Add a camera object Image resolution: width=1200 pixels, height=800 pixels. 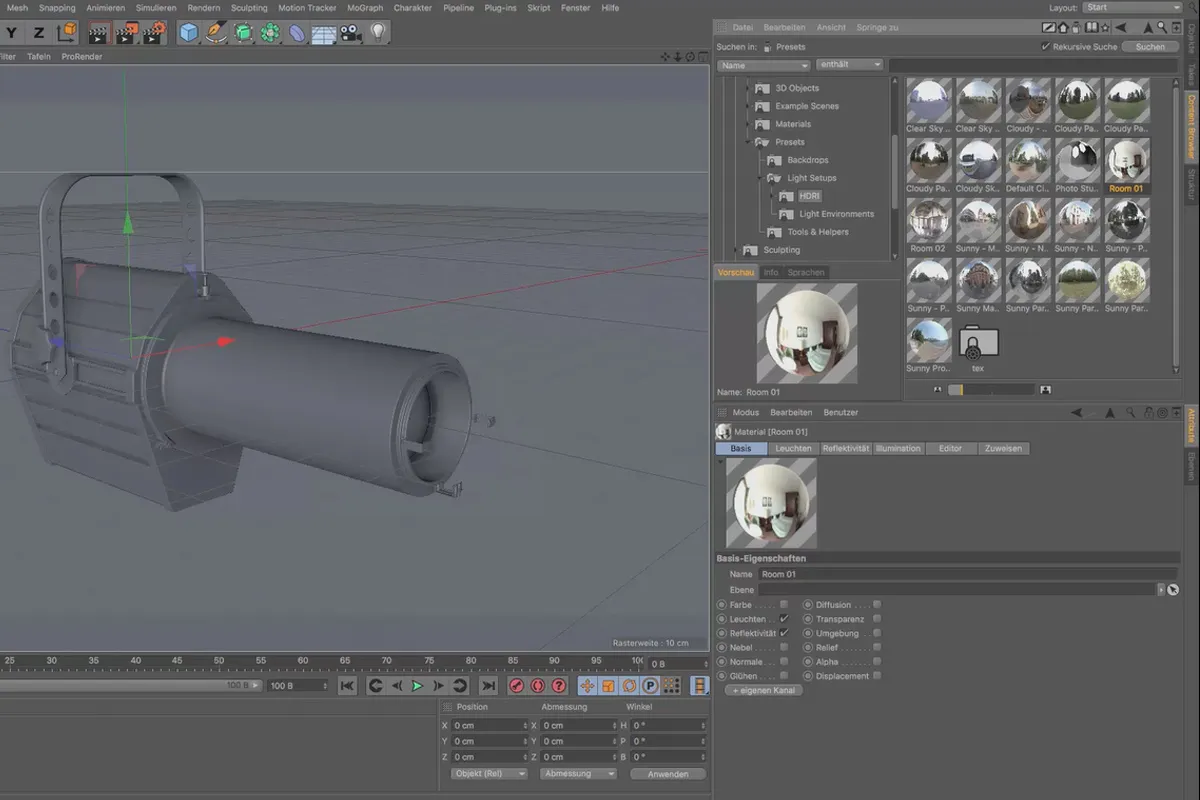click(350, 33)
